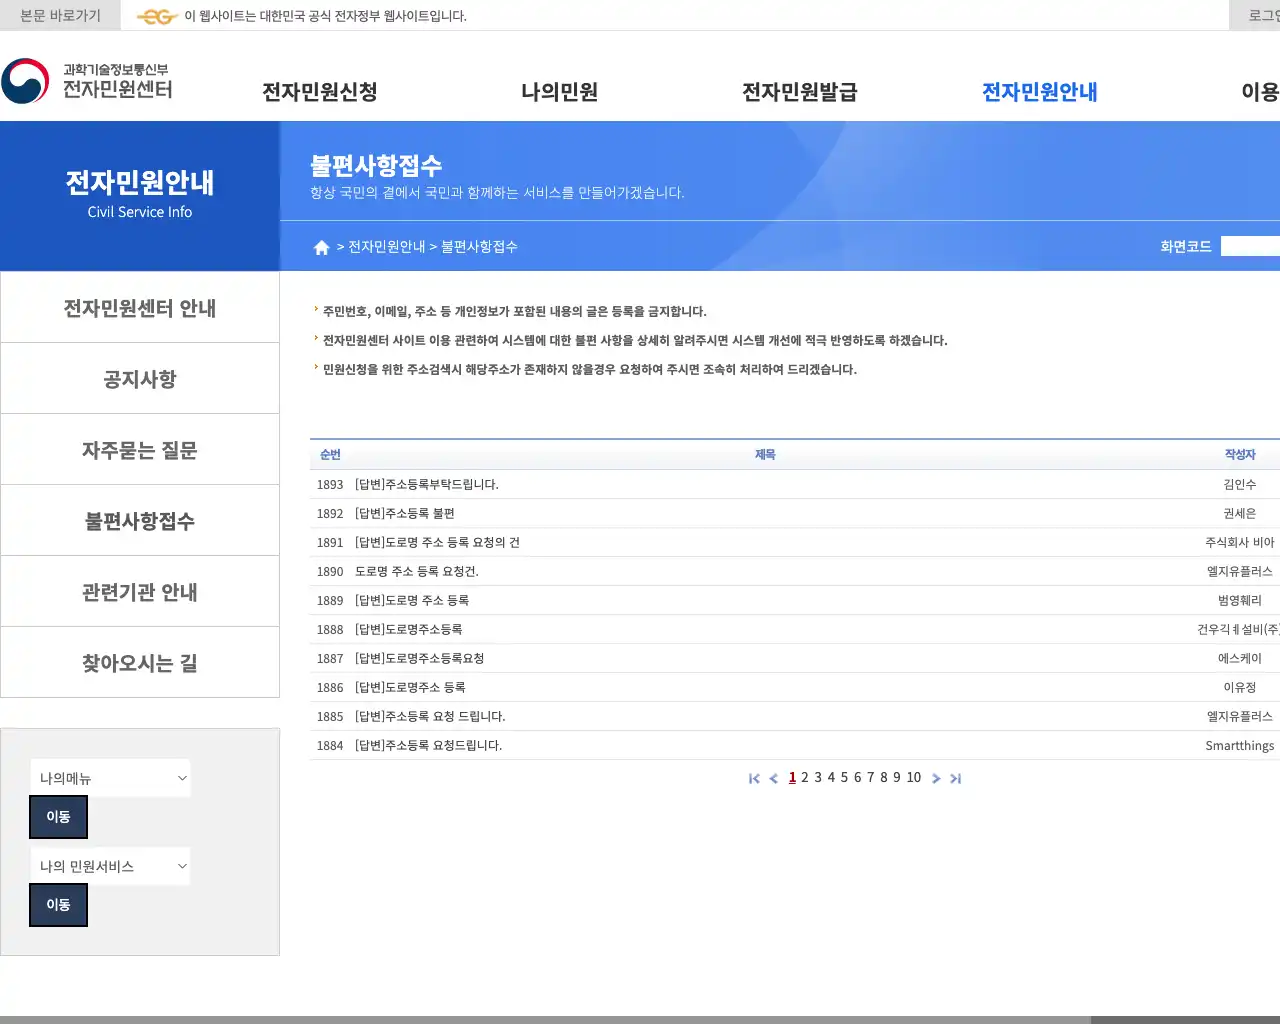This screenshot has width=1280, height=1024.
Task: Open post [답변]도로명주소등록요청
Action: 419,658
